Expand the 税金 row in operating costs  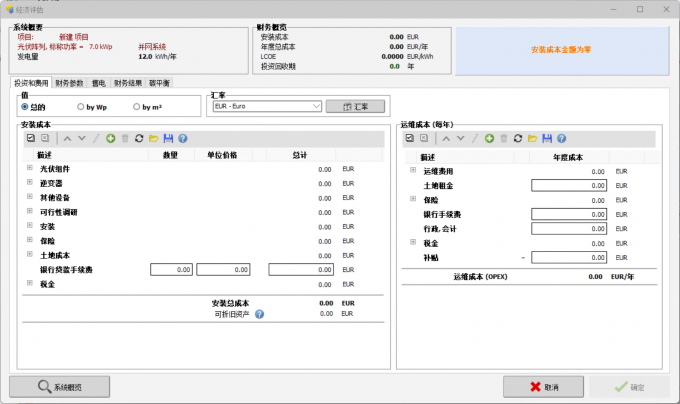coord(413,242)
